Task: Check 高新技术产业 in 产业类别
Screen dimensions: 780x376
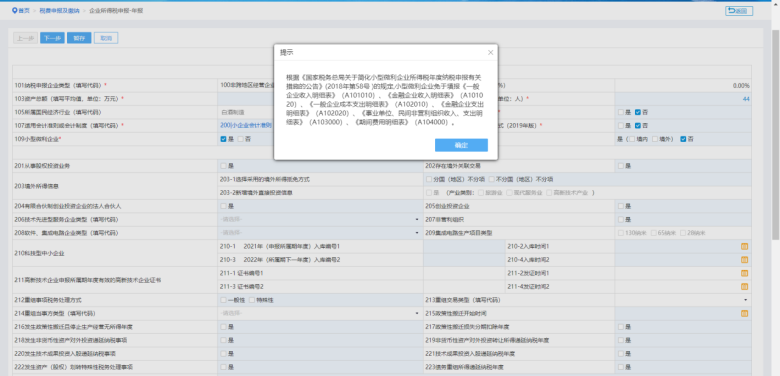Action: (549, 192)
